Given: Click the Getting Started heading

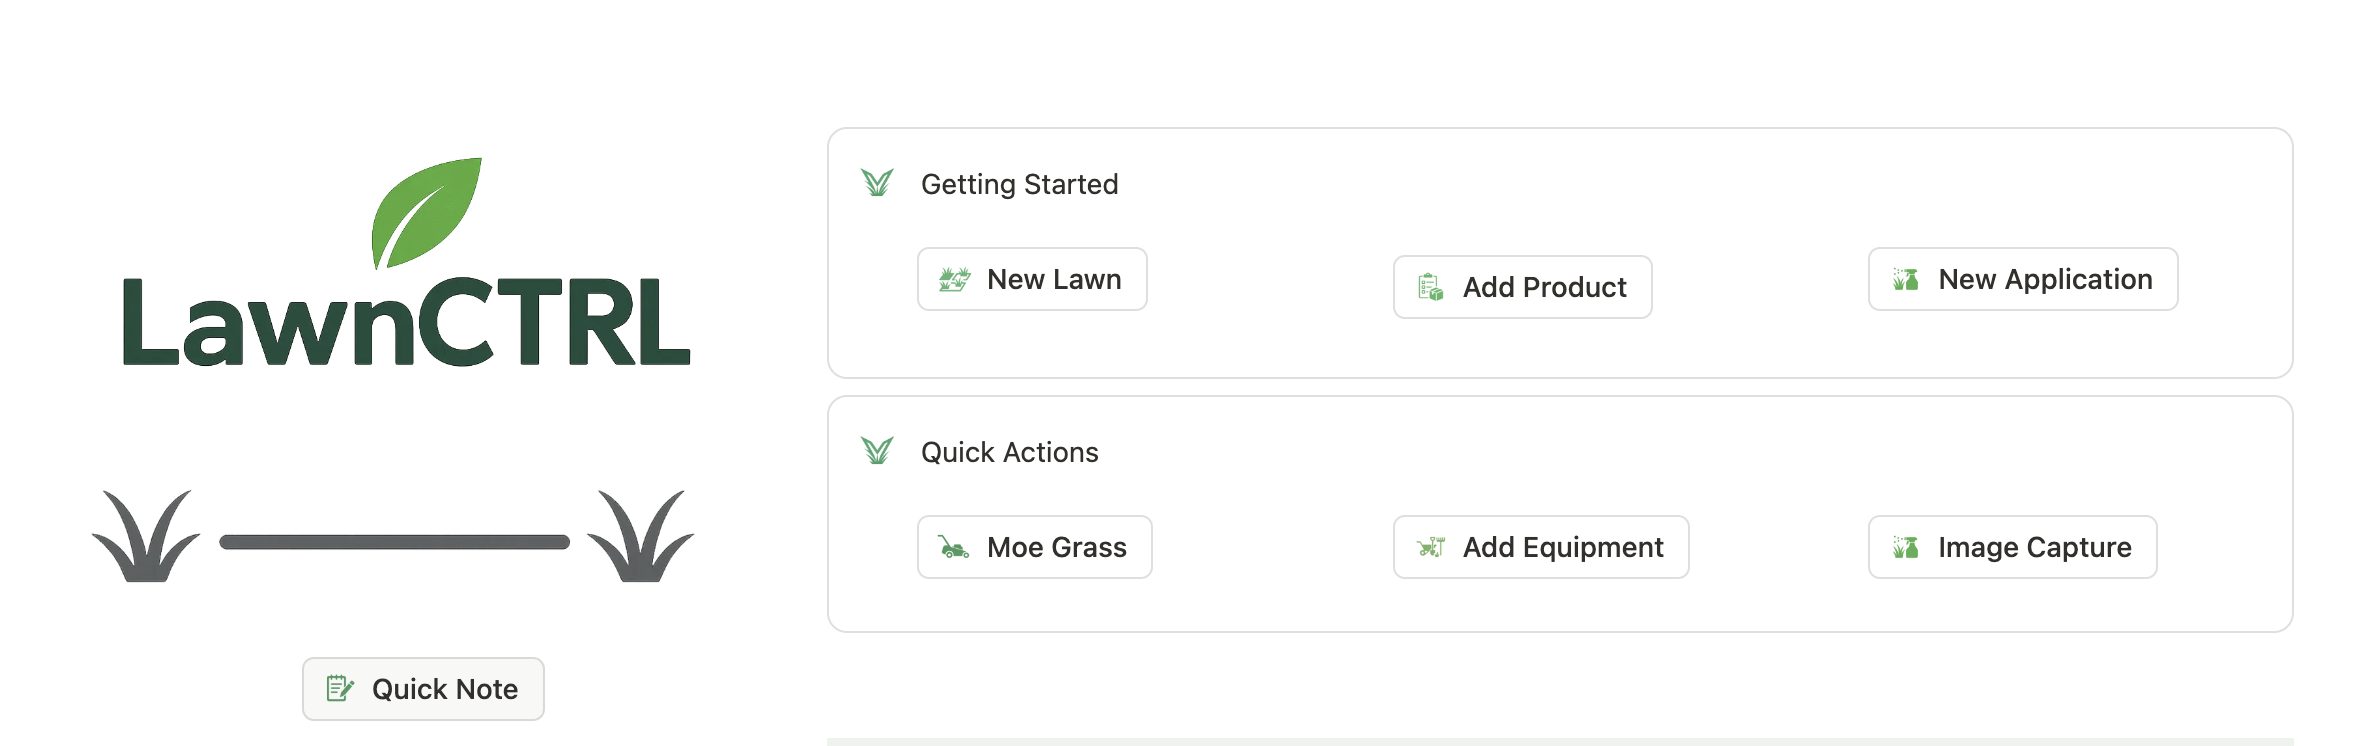Looking at the screenshot, I should [1019, 184].
